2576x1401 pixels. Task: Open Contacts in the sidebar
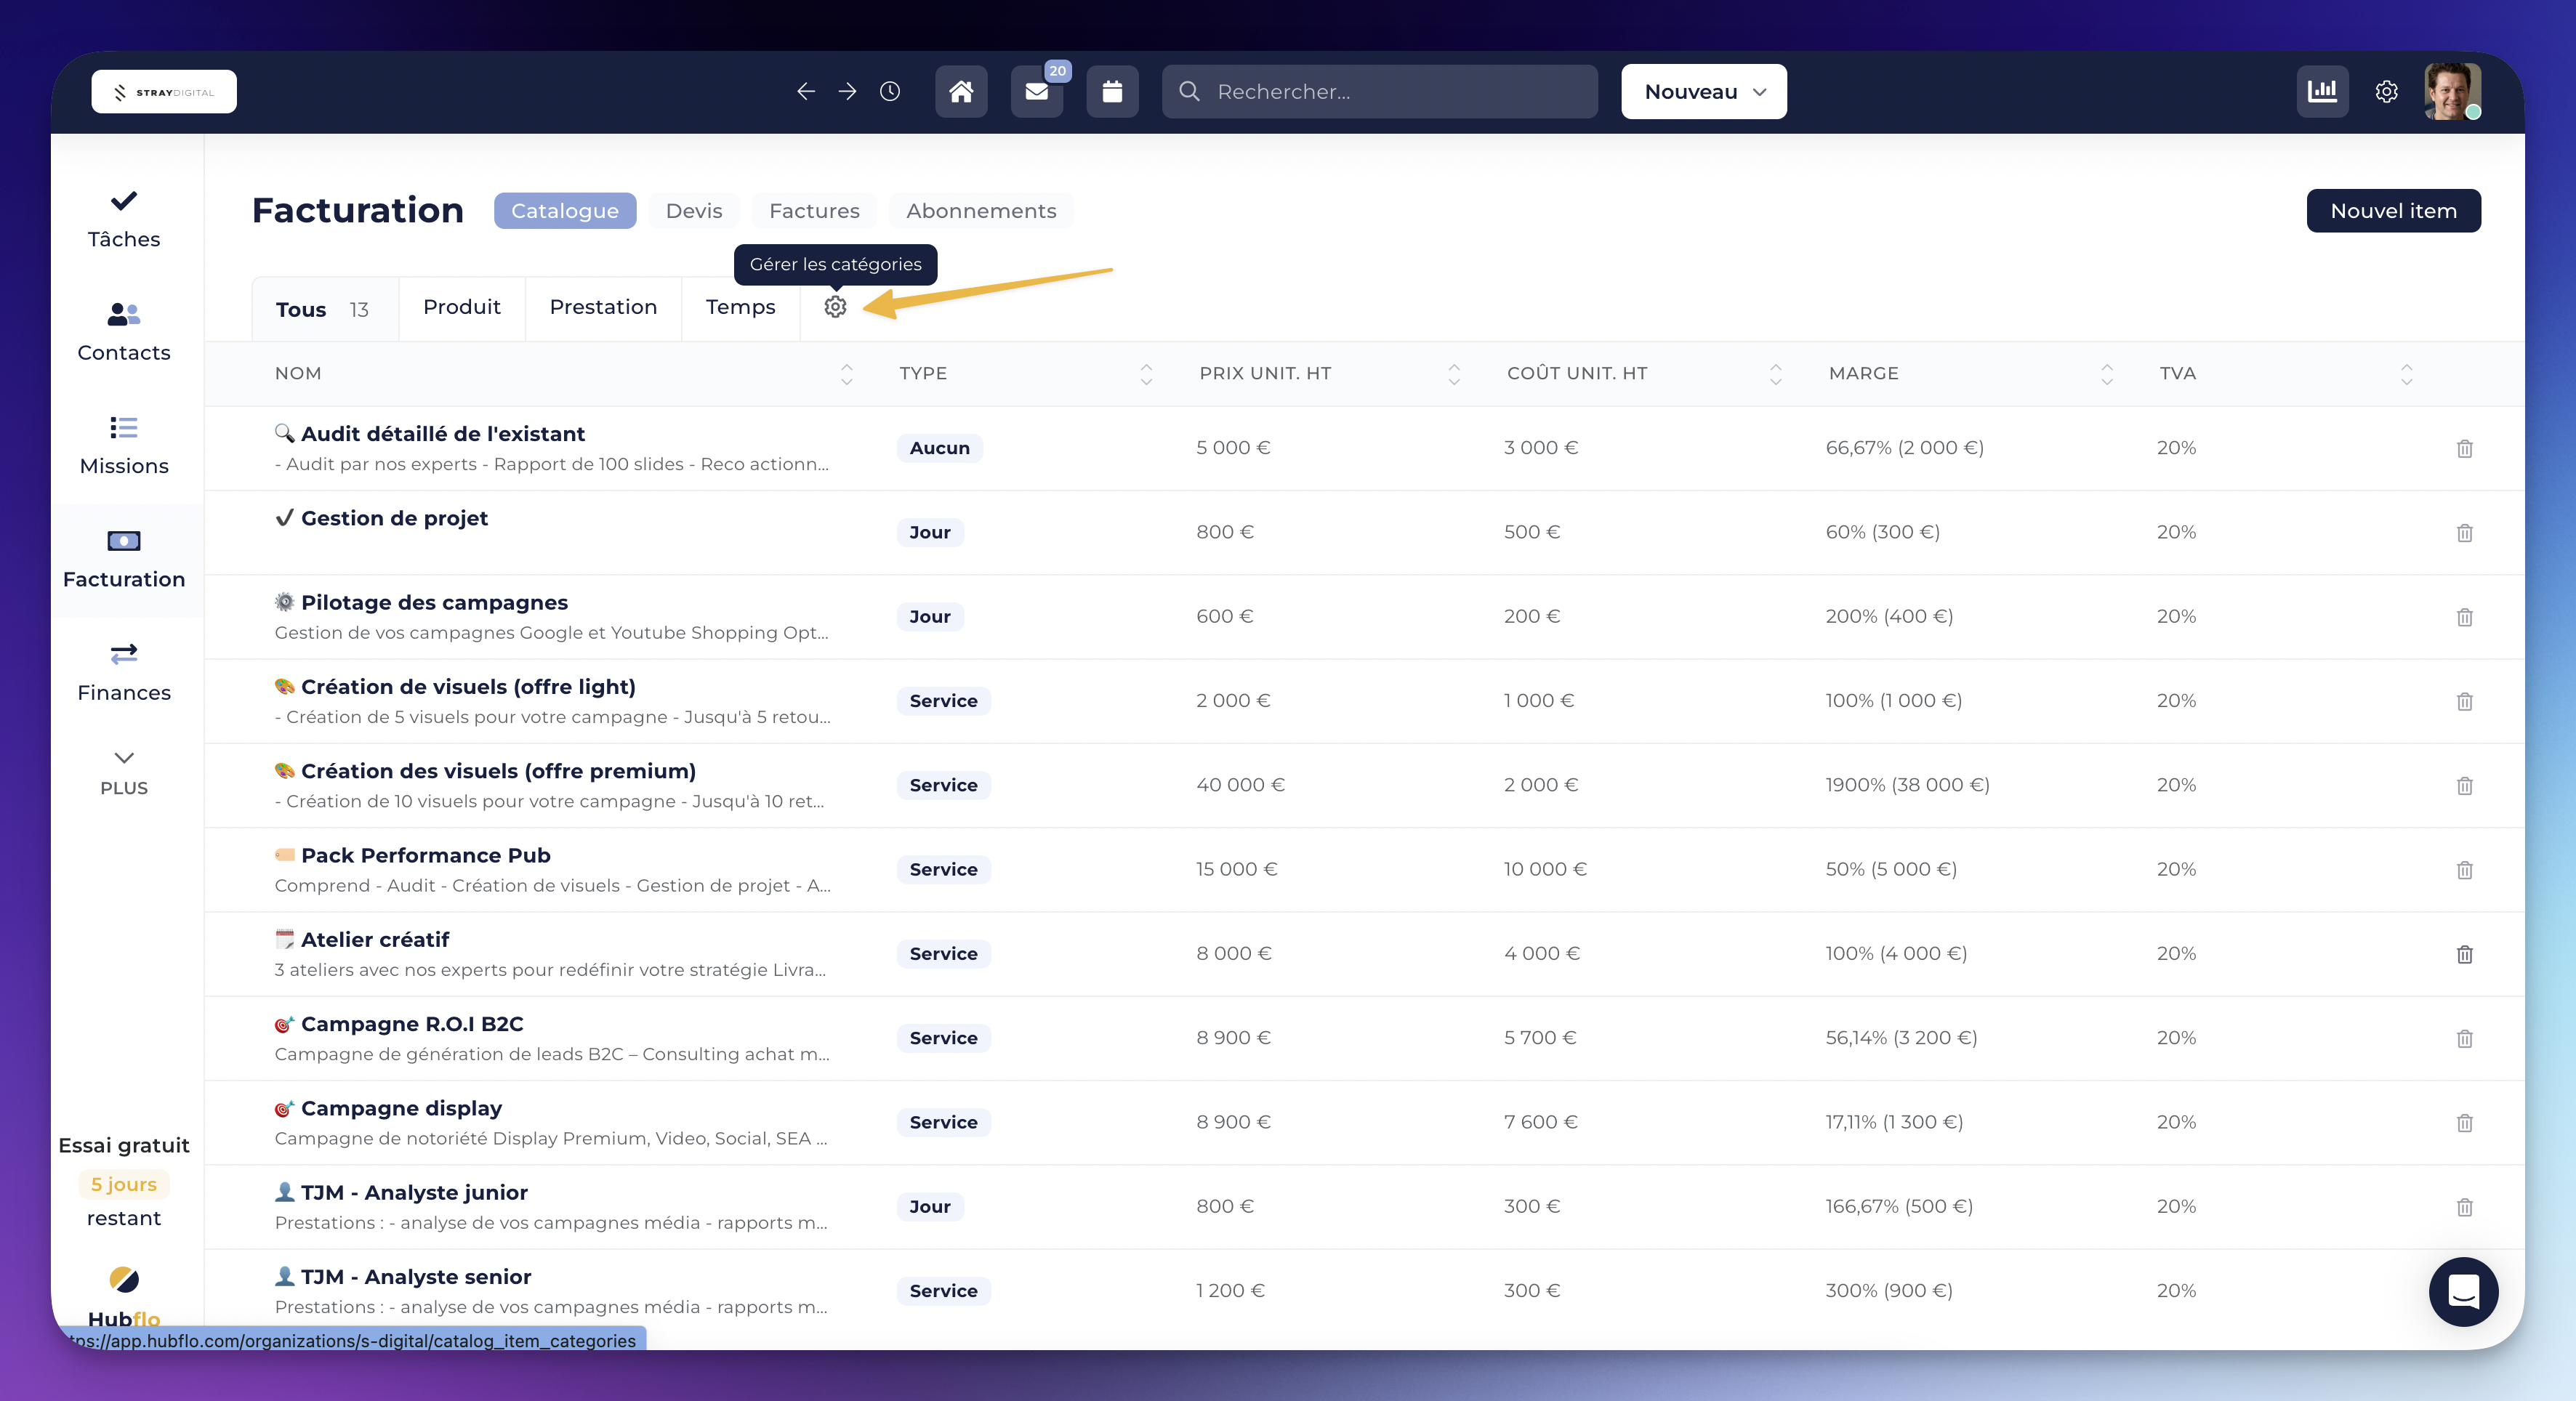point(124,333)
